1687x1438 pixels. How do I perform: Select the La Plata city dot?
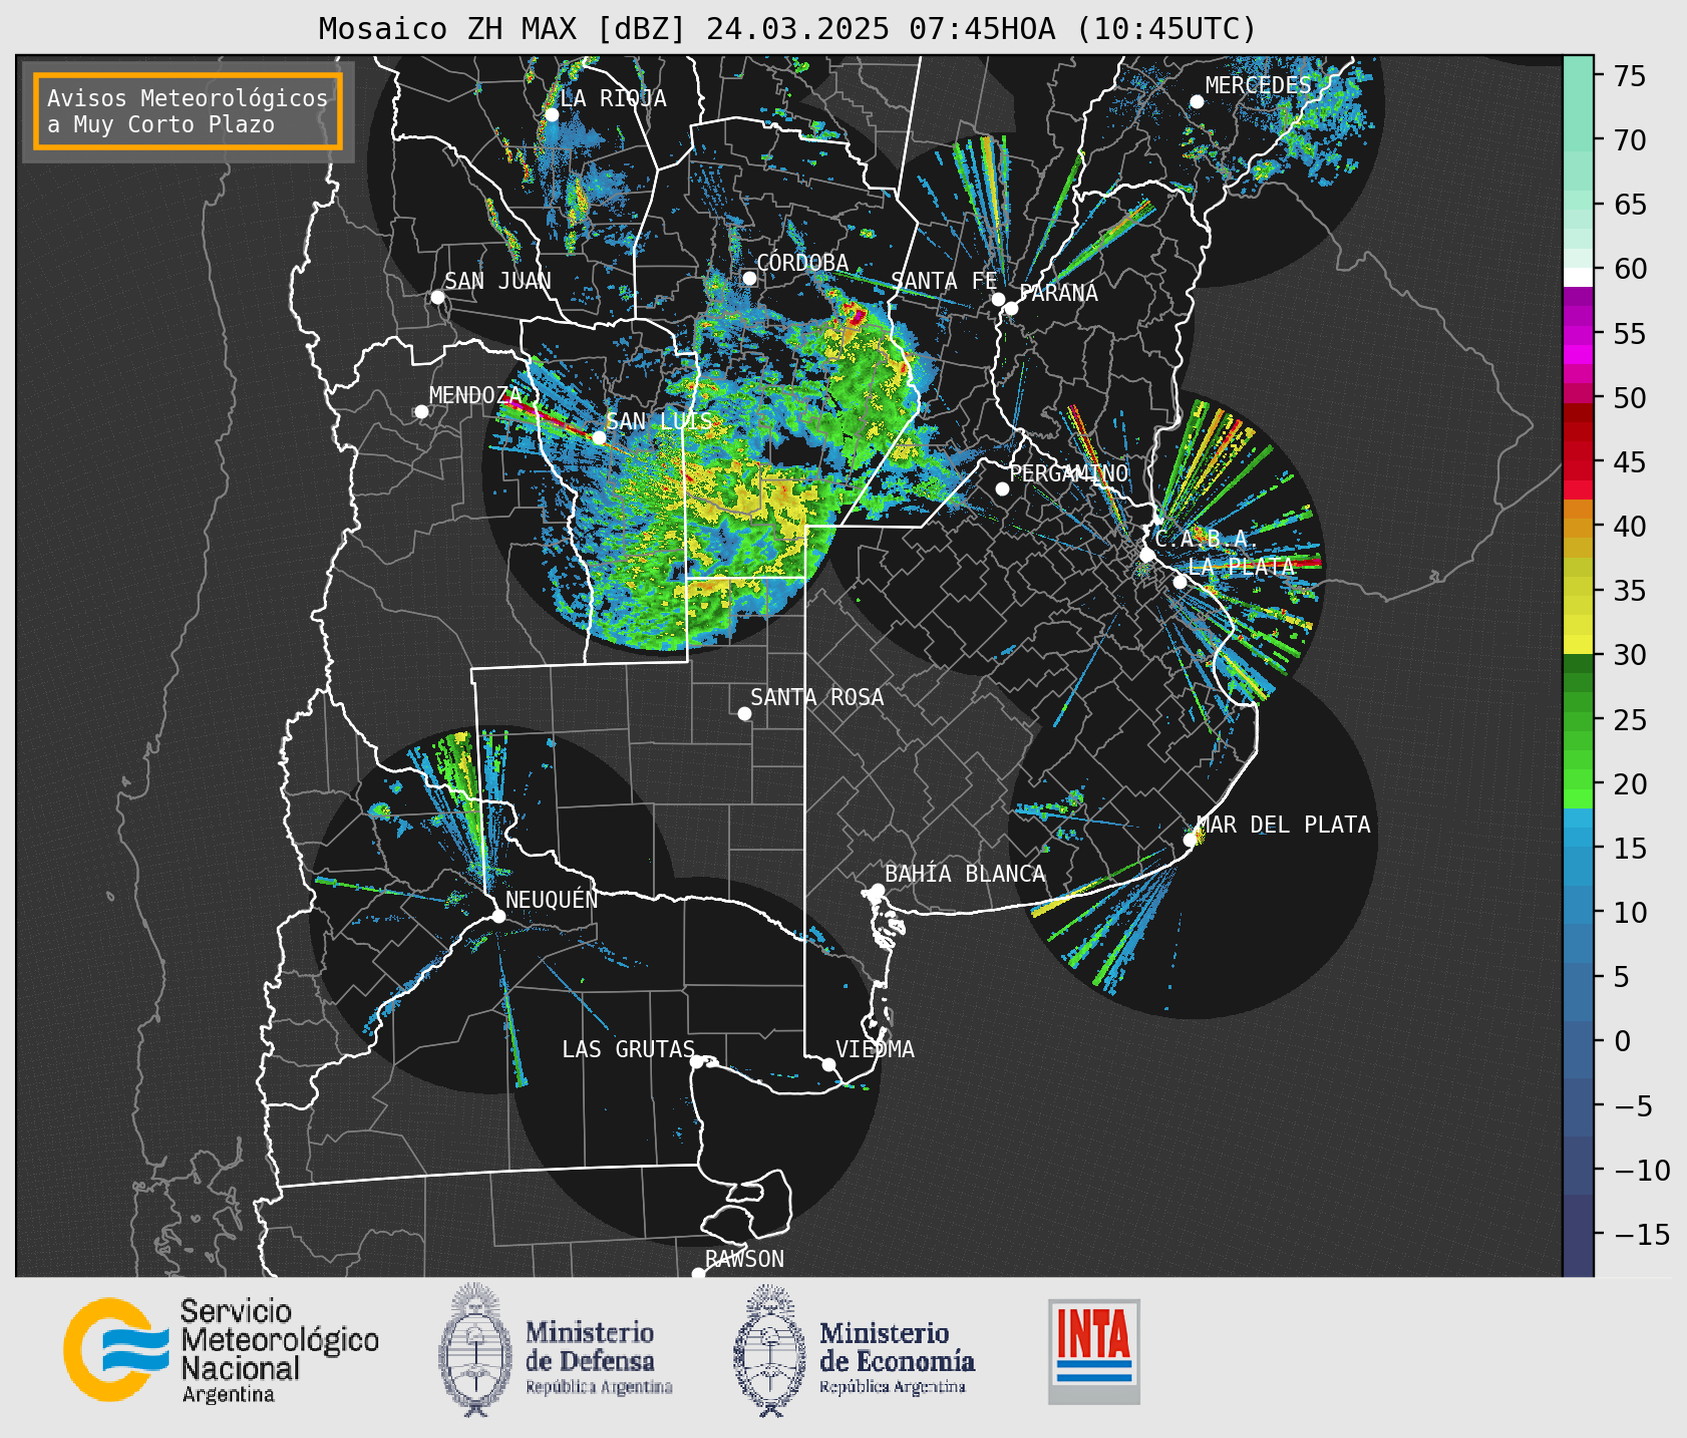tap(1180, 582)
